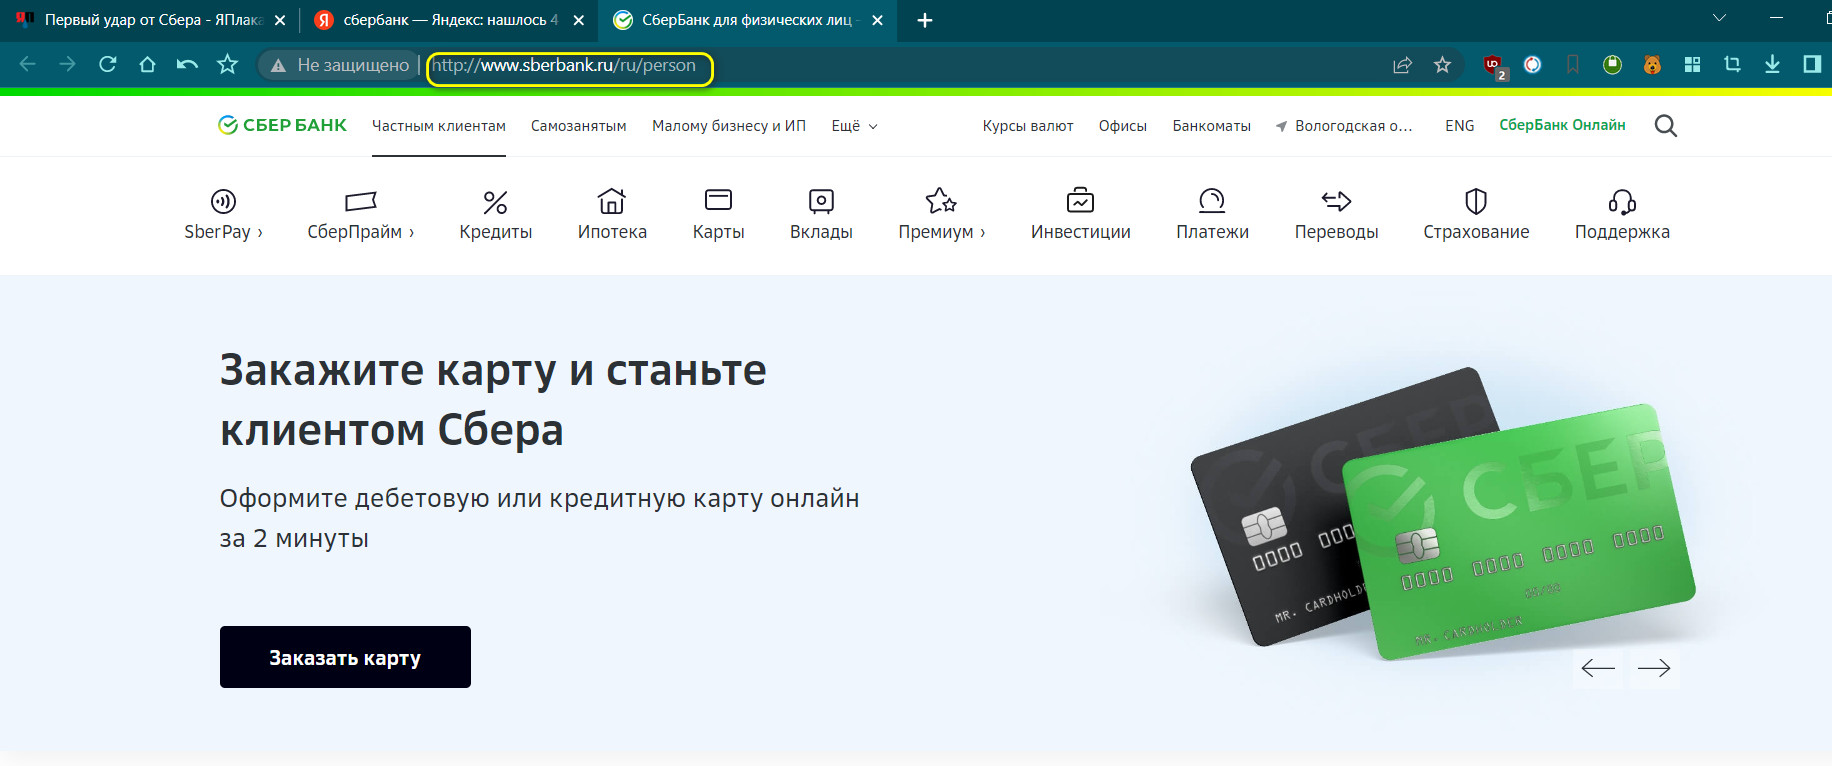Reload the Sberbank page

(108, 65)
